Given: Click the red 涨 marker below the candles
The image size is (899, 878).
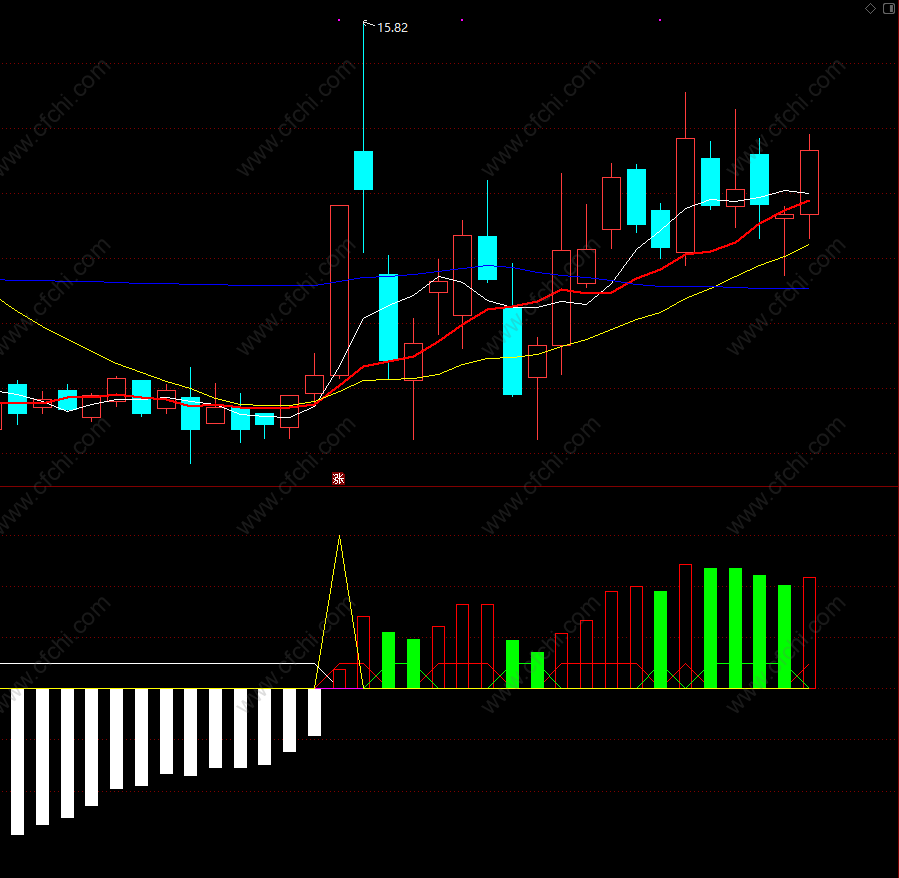Looking at the screenshot, I should [x=338, y=478].
